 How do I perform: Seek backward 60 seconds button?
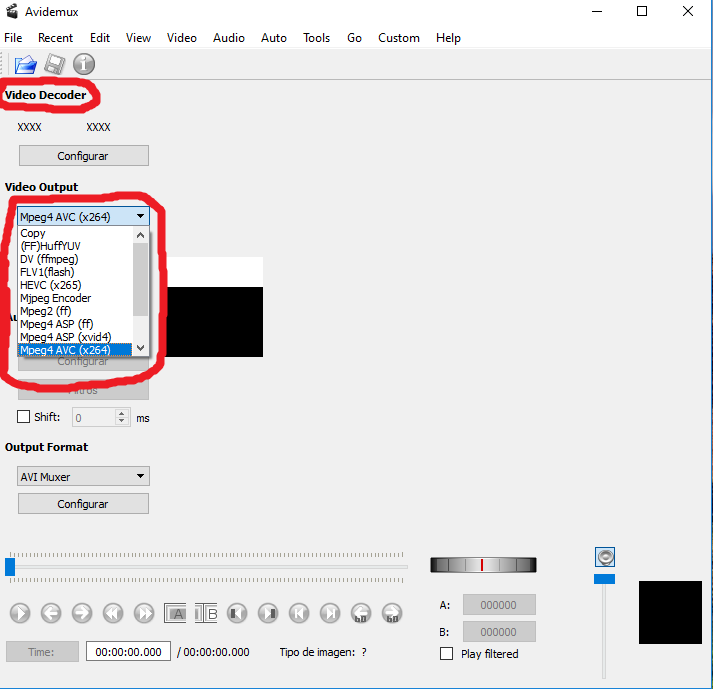click(x=361, y=613)
